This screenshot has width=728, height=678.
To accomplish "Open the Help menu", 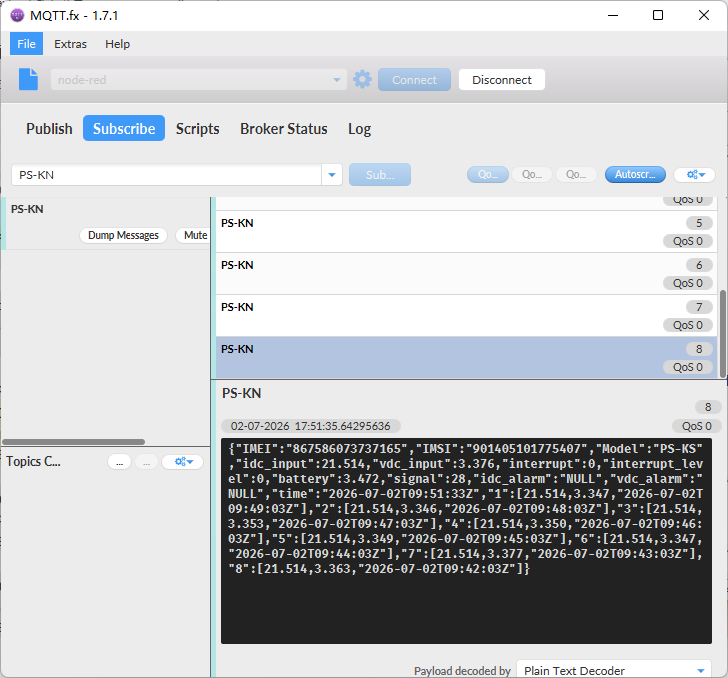I will click(x=117, y=44).
